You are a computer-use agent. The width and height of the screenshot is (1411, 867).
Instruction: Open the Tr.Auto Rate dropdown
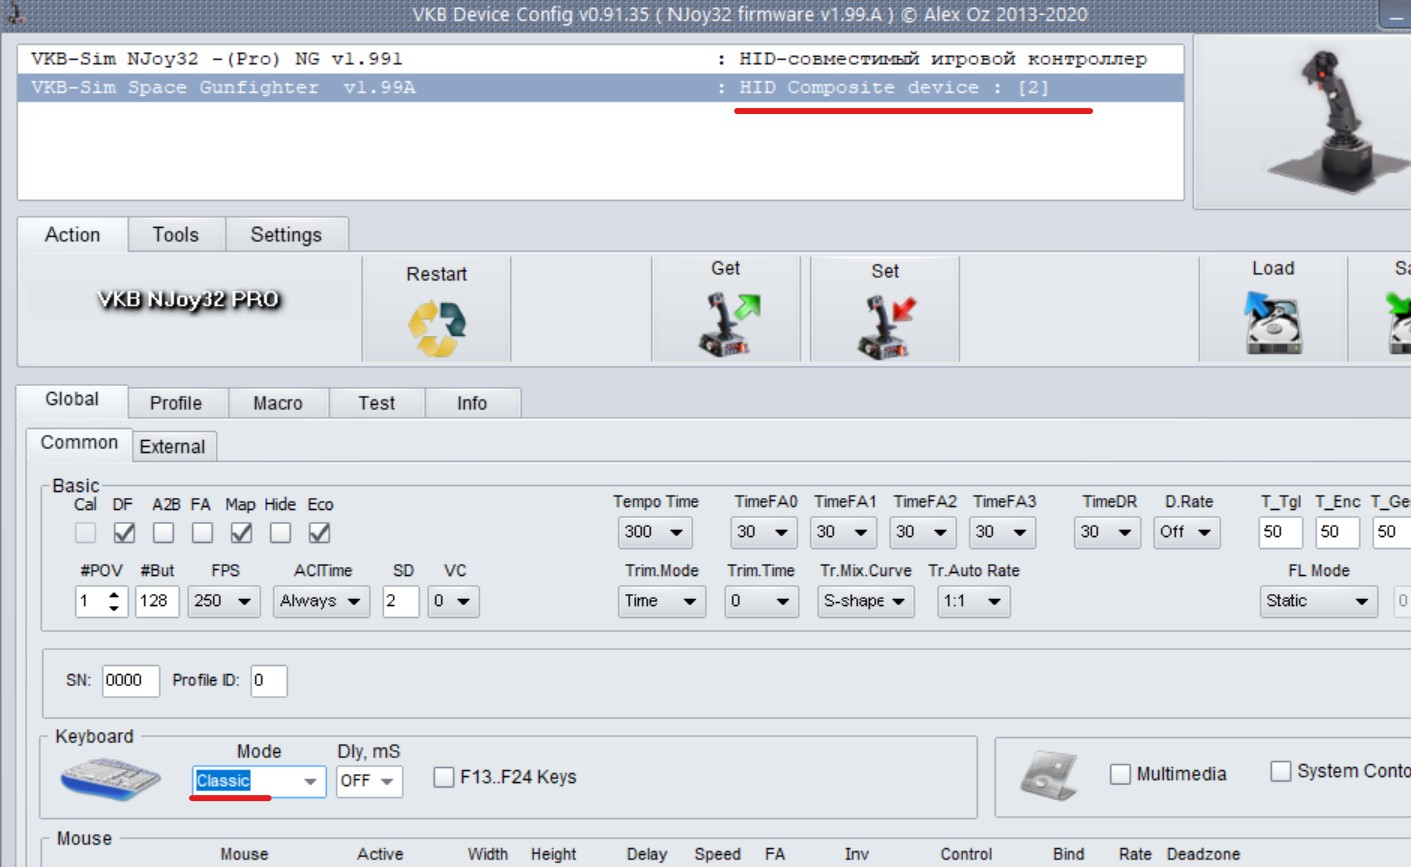pos(973,601)
